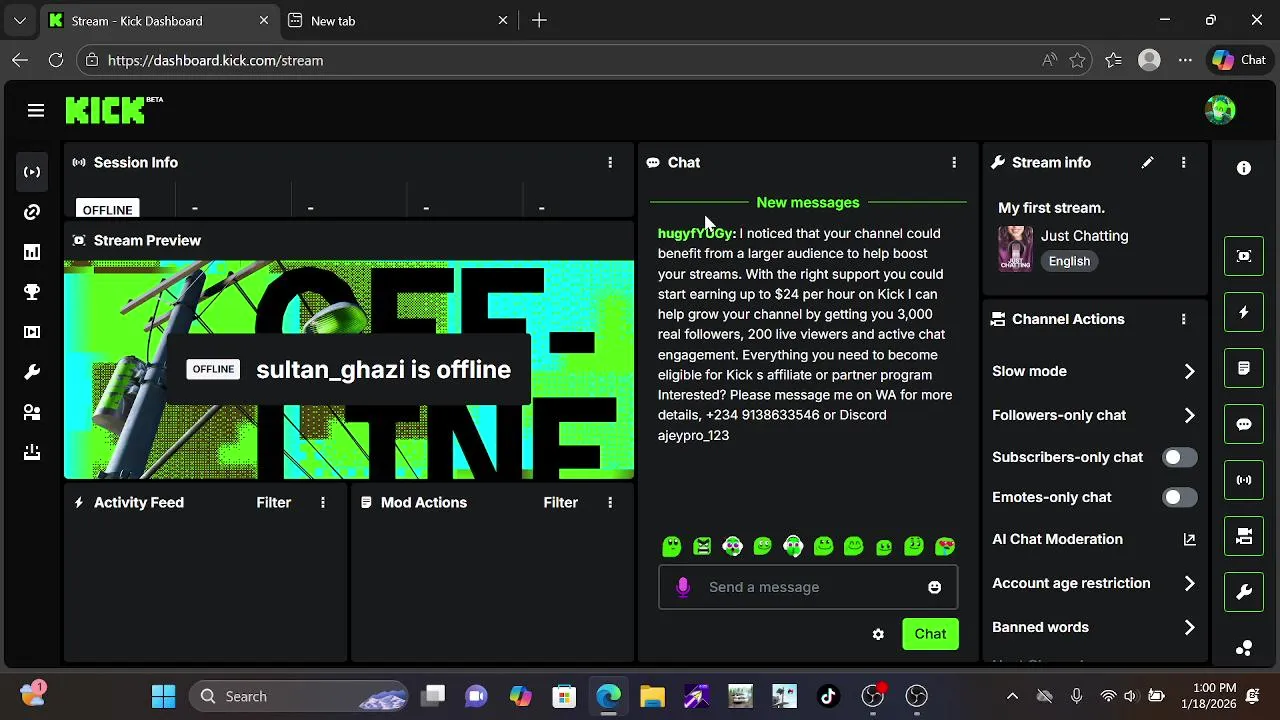Screen dimensions: 1280x720
Task: Open Activity Feed three-dot menu
Action: (x=322, y=502)
